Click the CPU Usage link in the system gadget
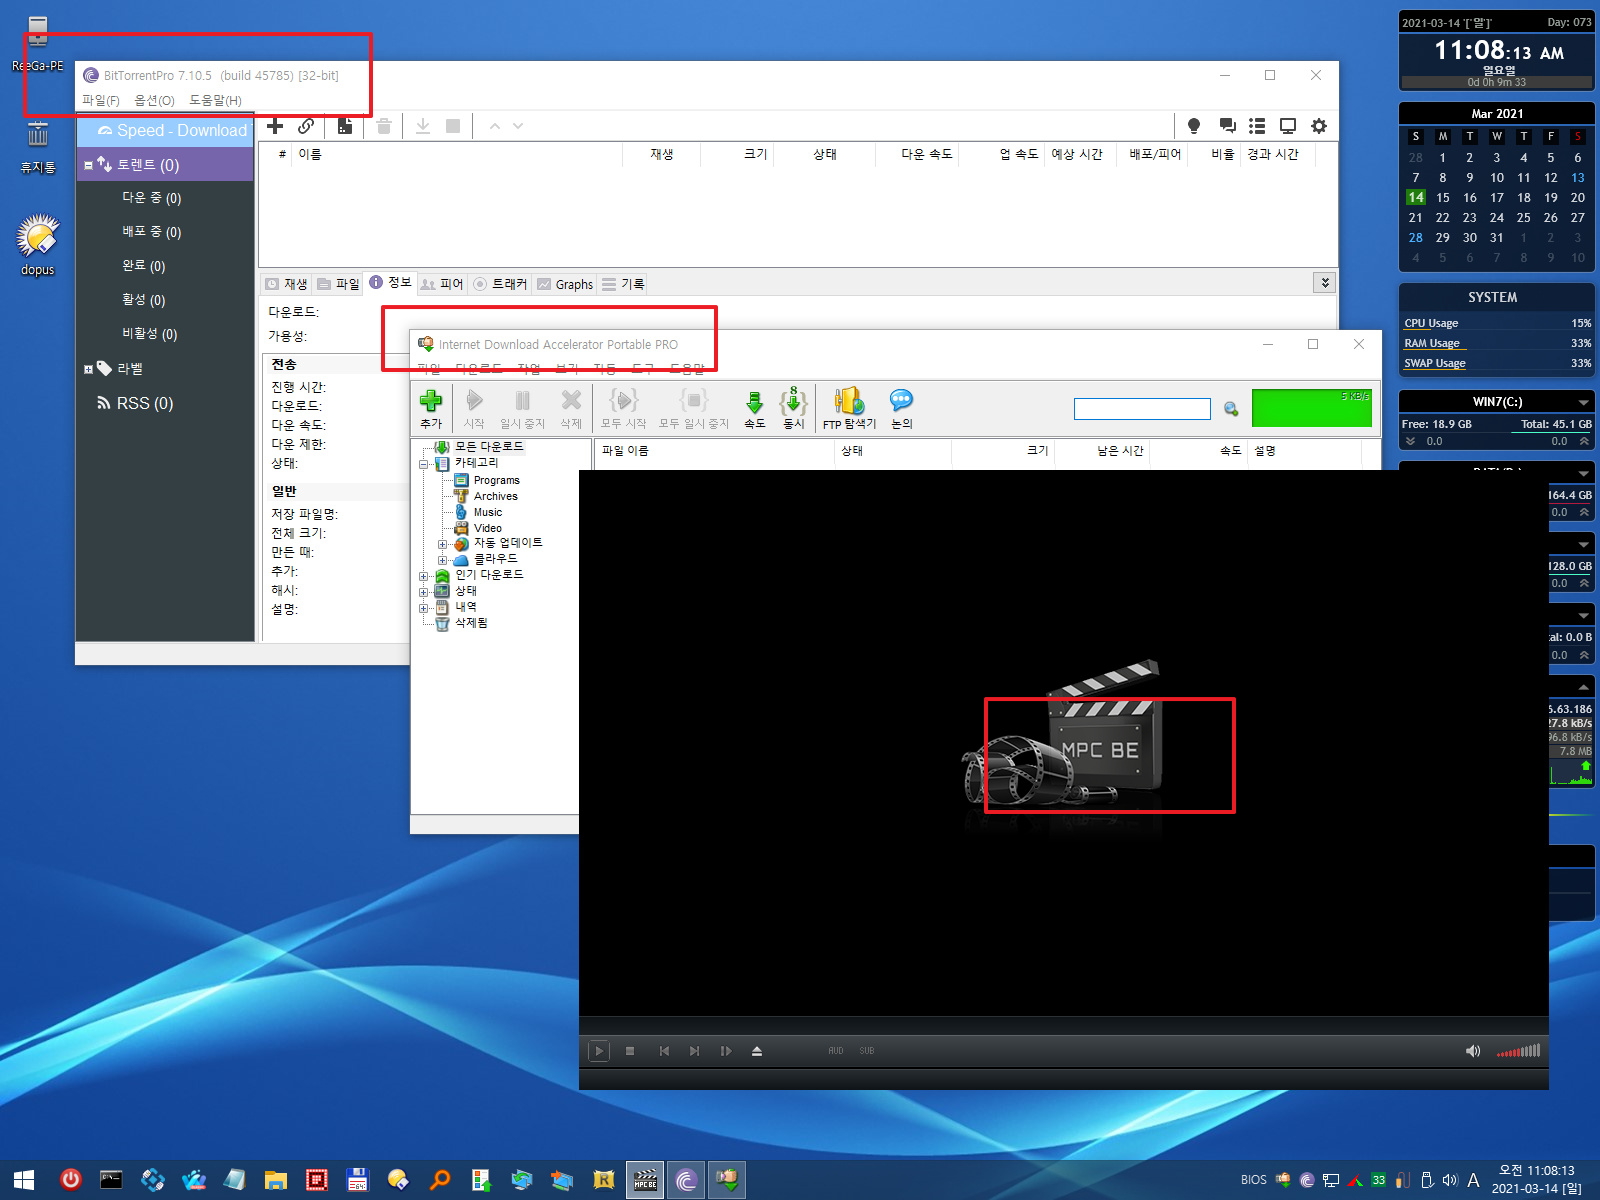This screenshot has width=1600, height=1200. 1431,323
